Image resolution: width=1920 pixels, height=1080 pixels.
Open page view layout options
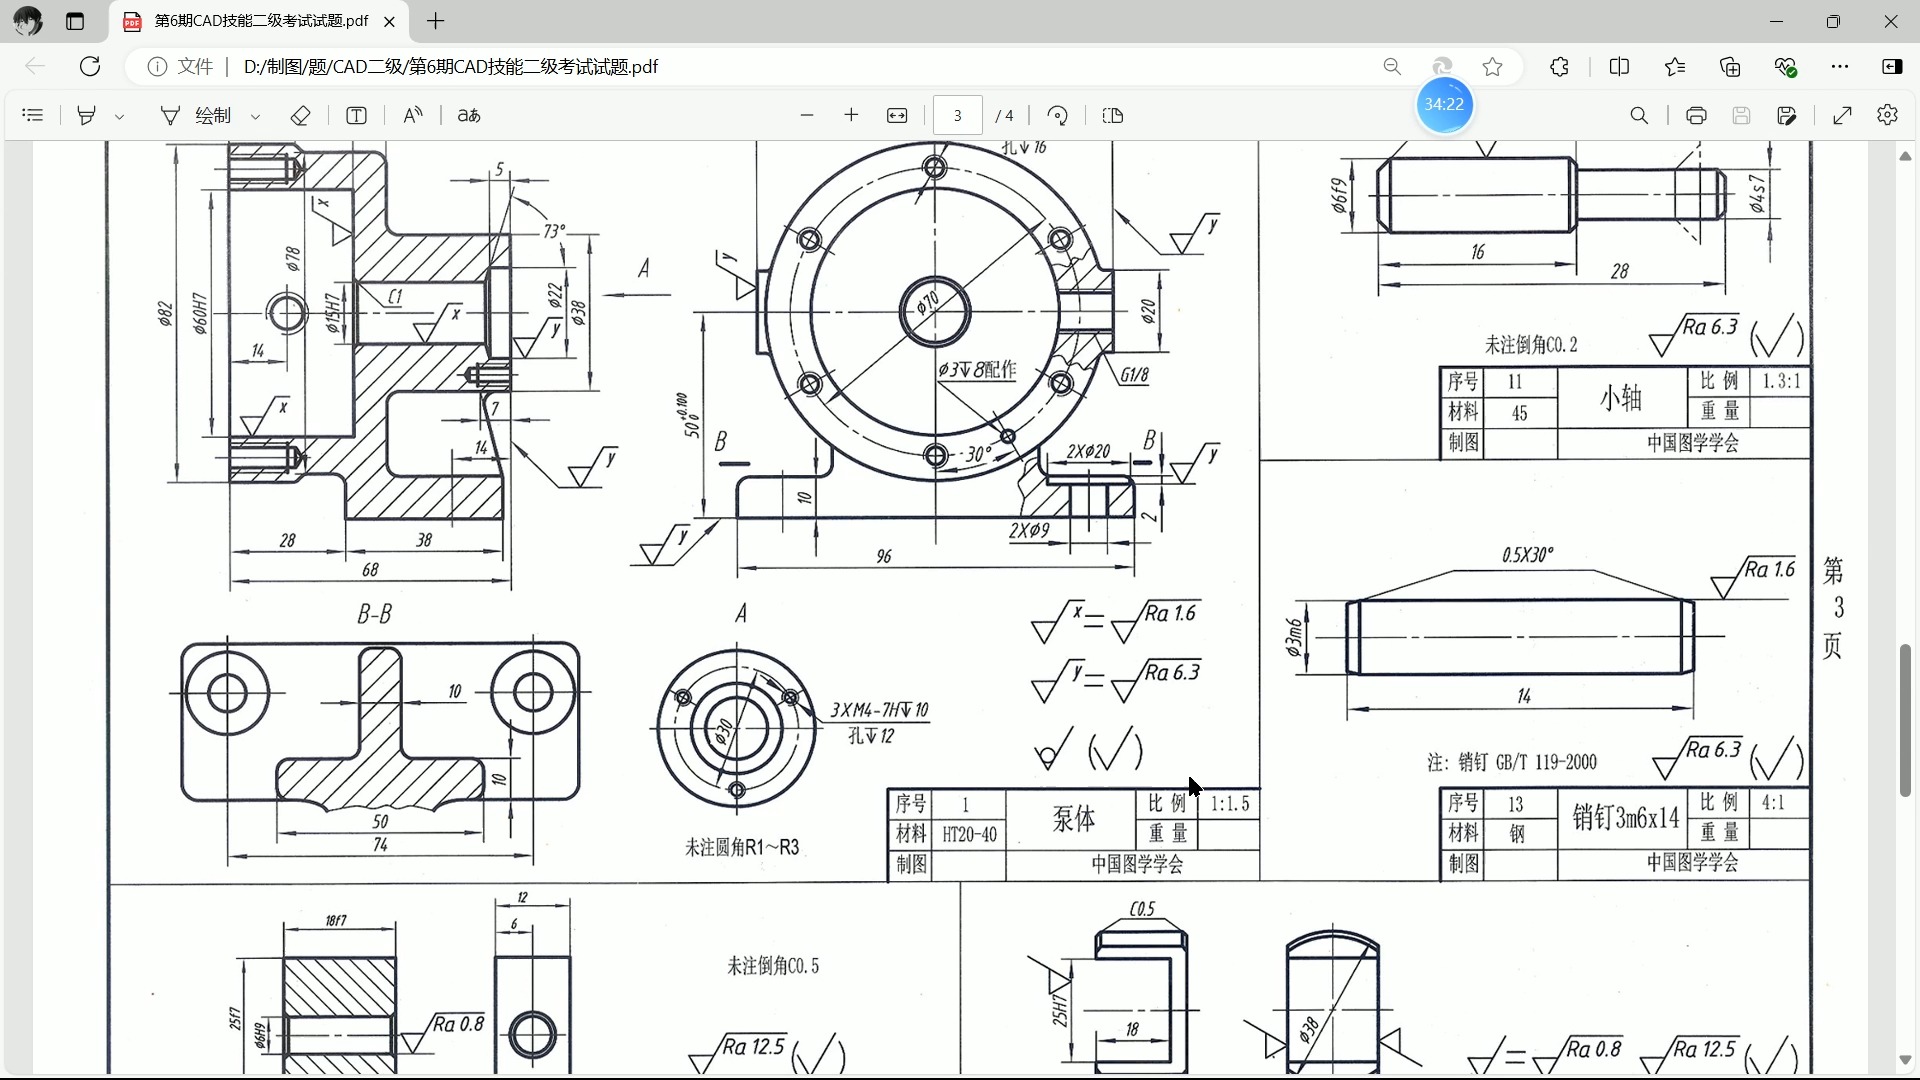point(1113,115)
